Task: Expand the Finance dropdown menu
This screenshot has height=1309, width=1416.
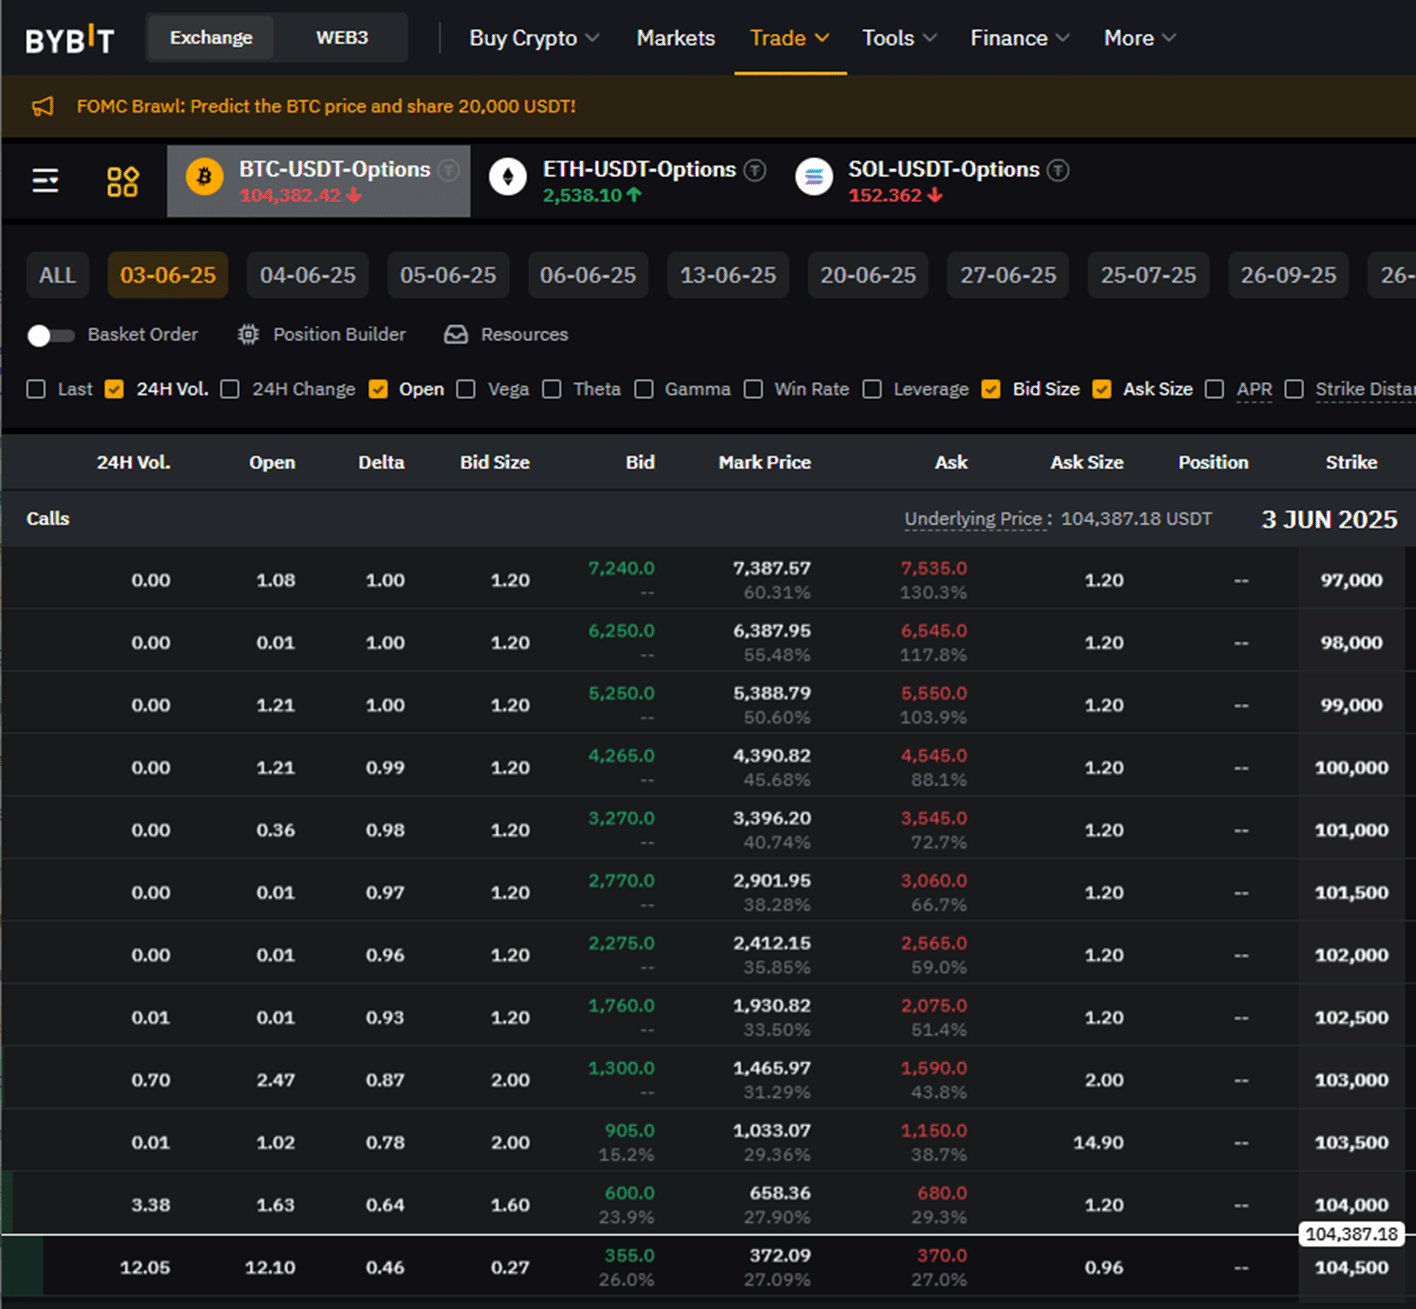Action: tap(1020, 38)
